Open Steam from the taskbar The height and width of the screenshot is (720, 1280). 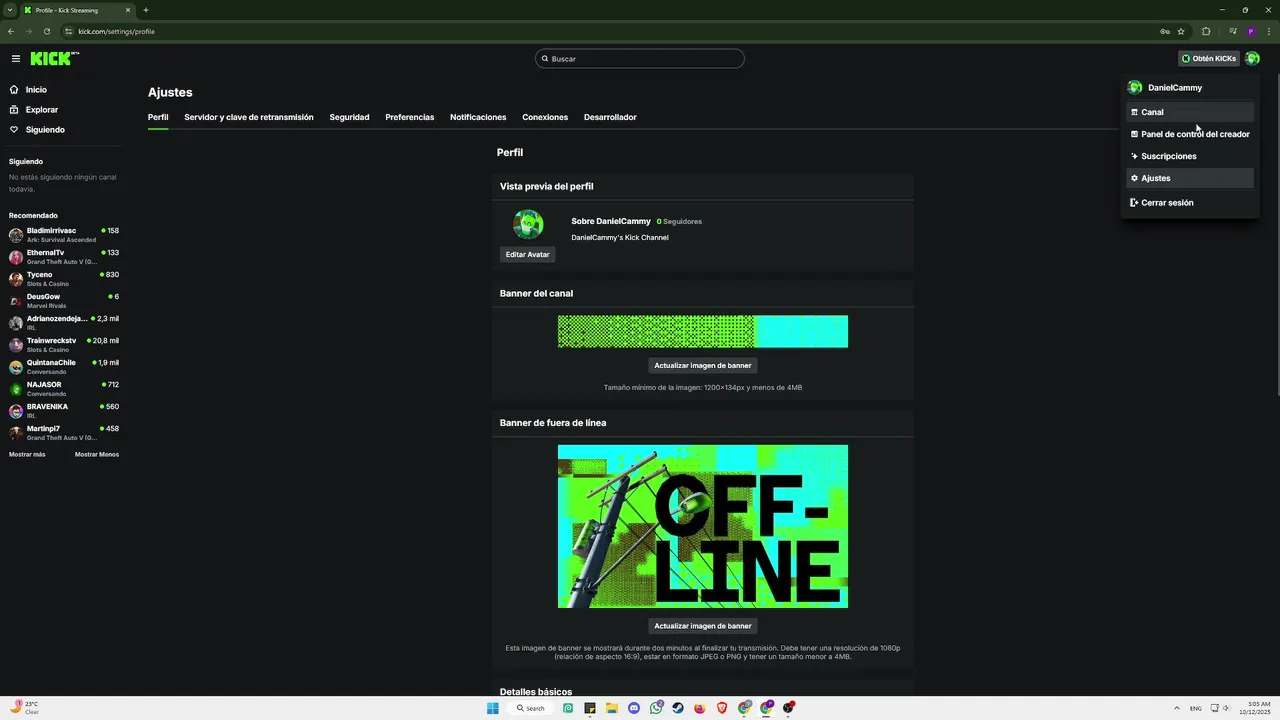coord(678,708)
